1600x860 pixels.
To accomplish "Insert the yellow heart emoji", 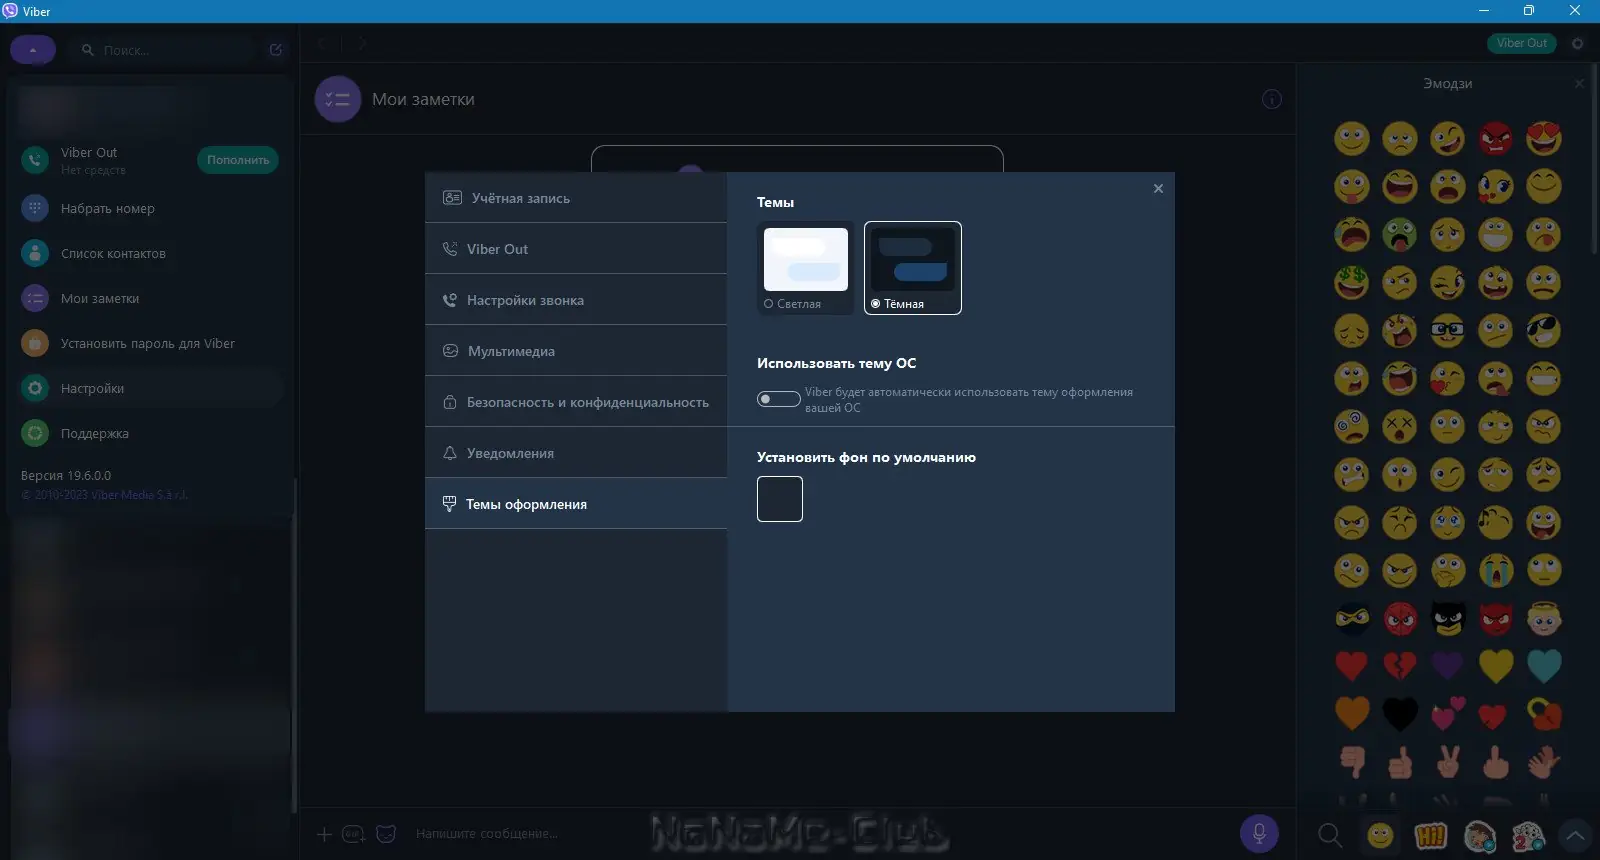I will tap(1496, 666).
